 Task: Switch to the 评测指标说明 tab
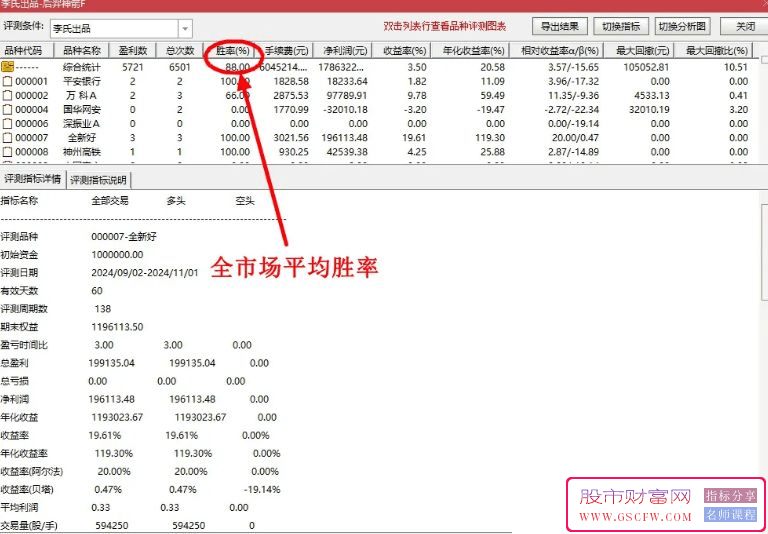pos(98,180)
